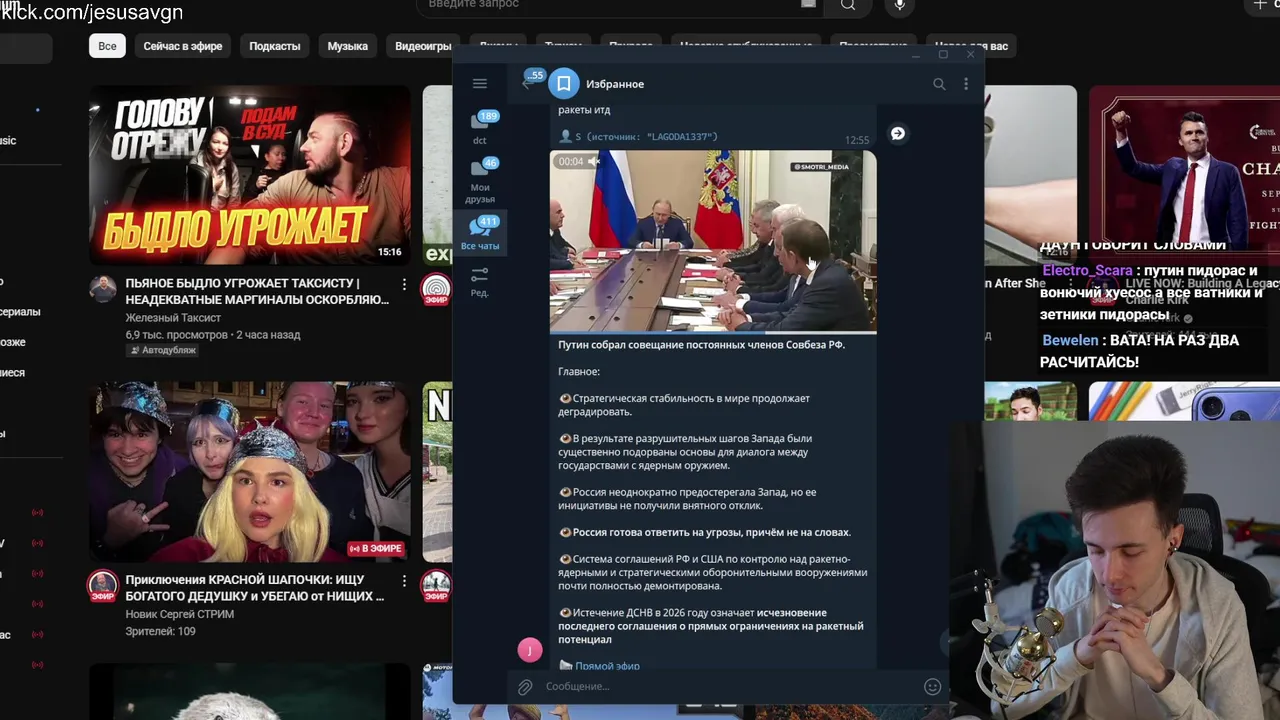Viewport: 1280px width, 720px height.
Task: Search within the Избранное chat
Action: coord(939,84)
